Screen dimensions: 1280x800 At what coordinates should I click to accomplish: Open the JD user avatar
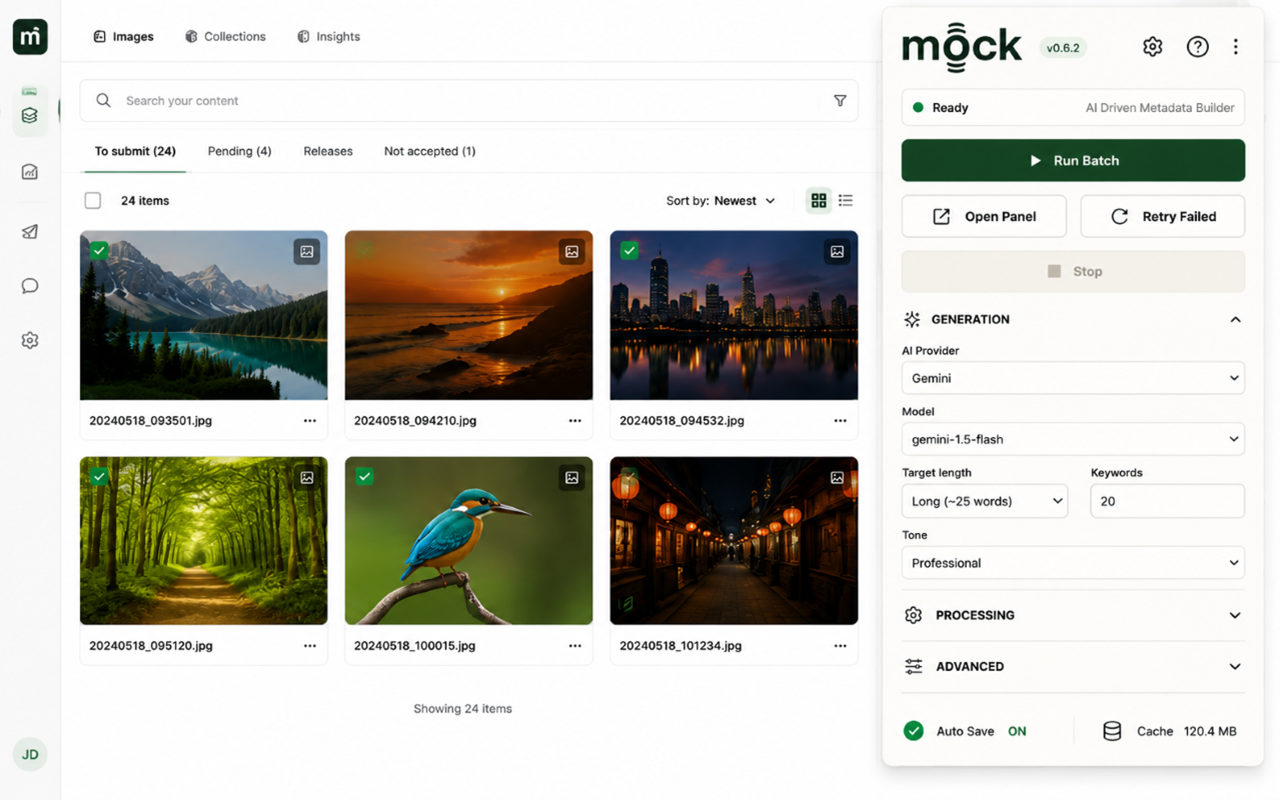[30, 754]
